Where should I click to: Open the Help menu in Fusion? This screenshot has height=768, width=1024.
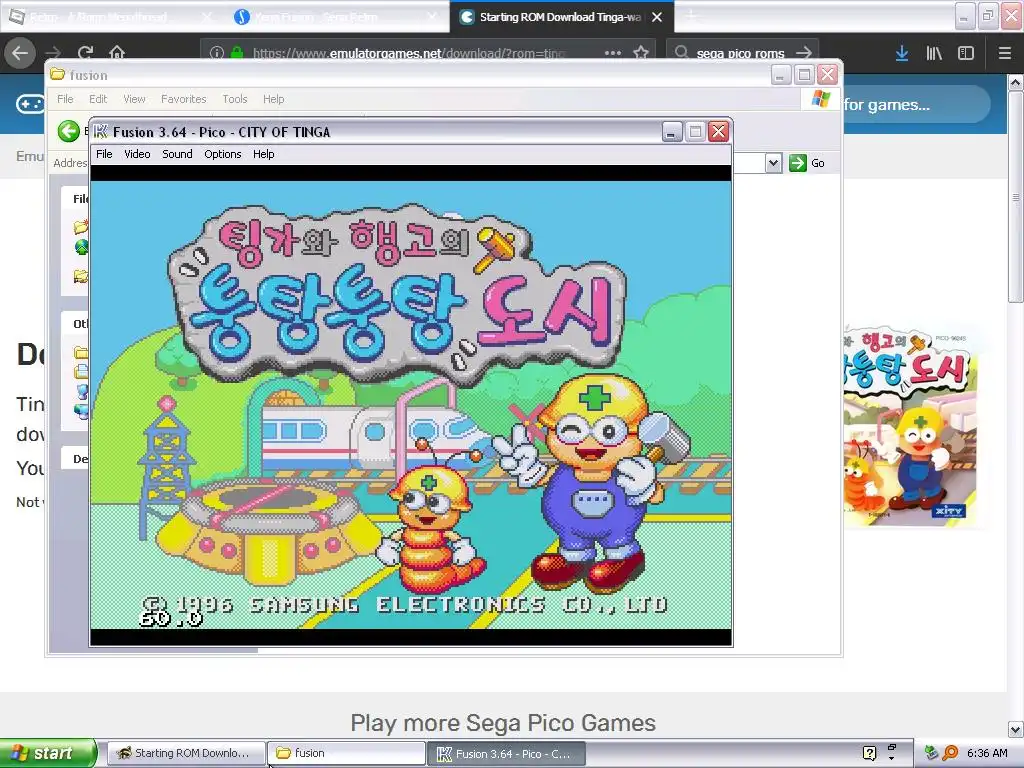264,154
